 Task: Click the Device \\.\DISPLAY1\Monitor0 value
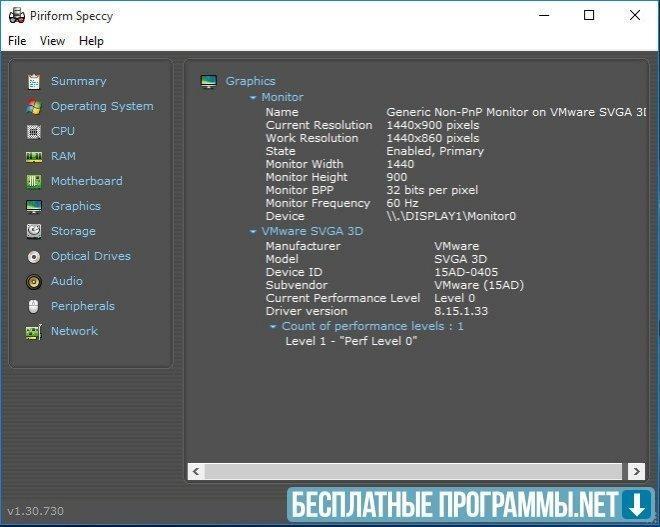coord(451,216)
